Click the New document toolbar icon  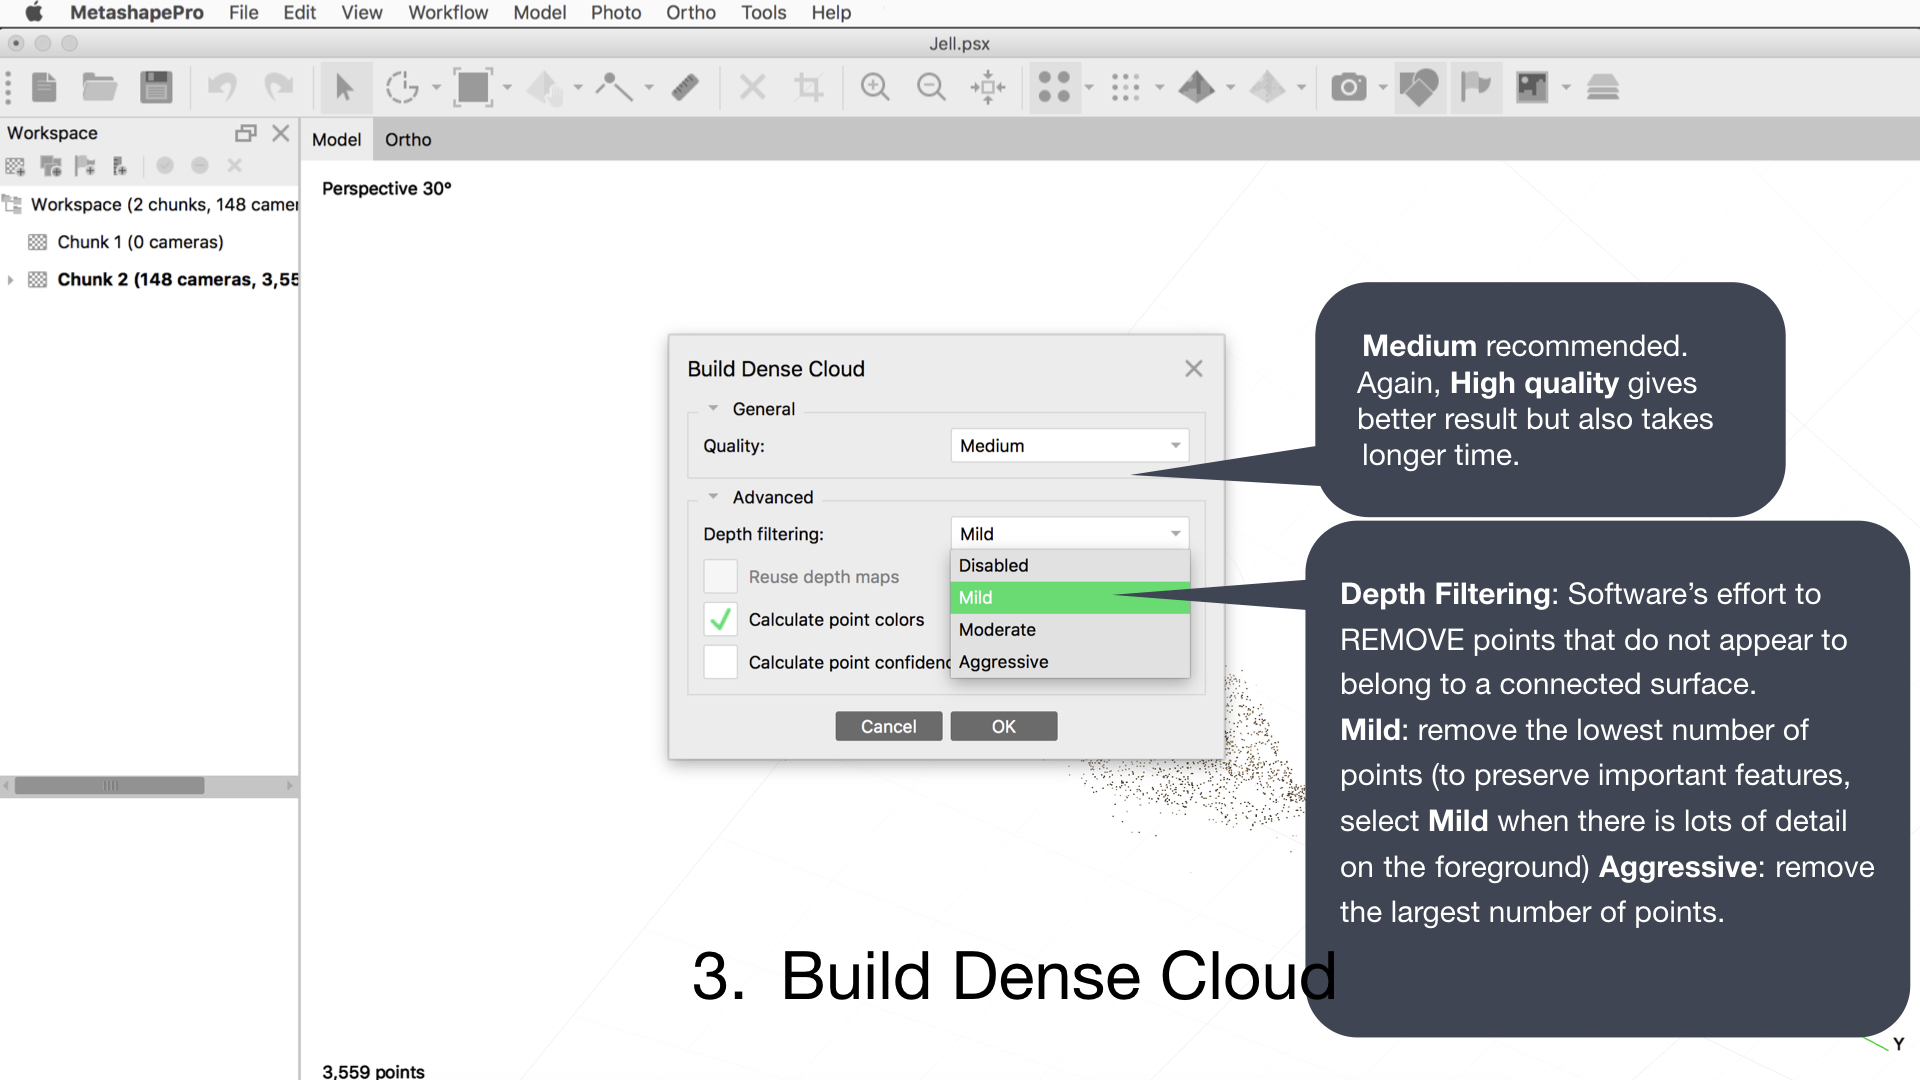click(44, 88)
